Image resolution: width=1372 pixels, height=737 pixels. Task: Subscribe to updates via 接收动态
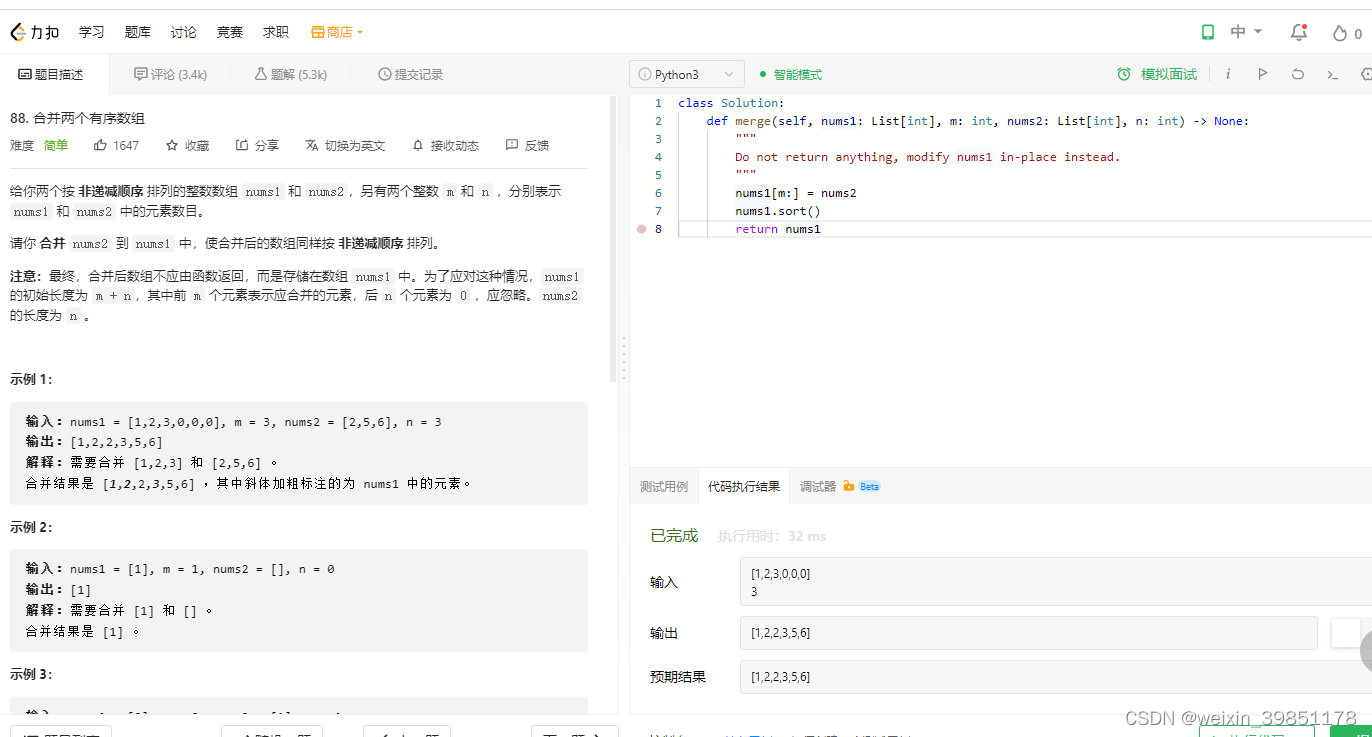(x=445, y=145)
